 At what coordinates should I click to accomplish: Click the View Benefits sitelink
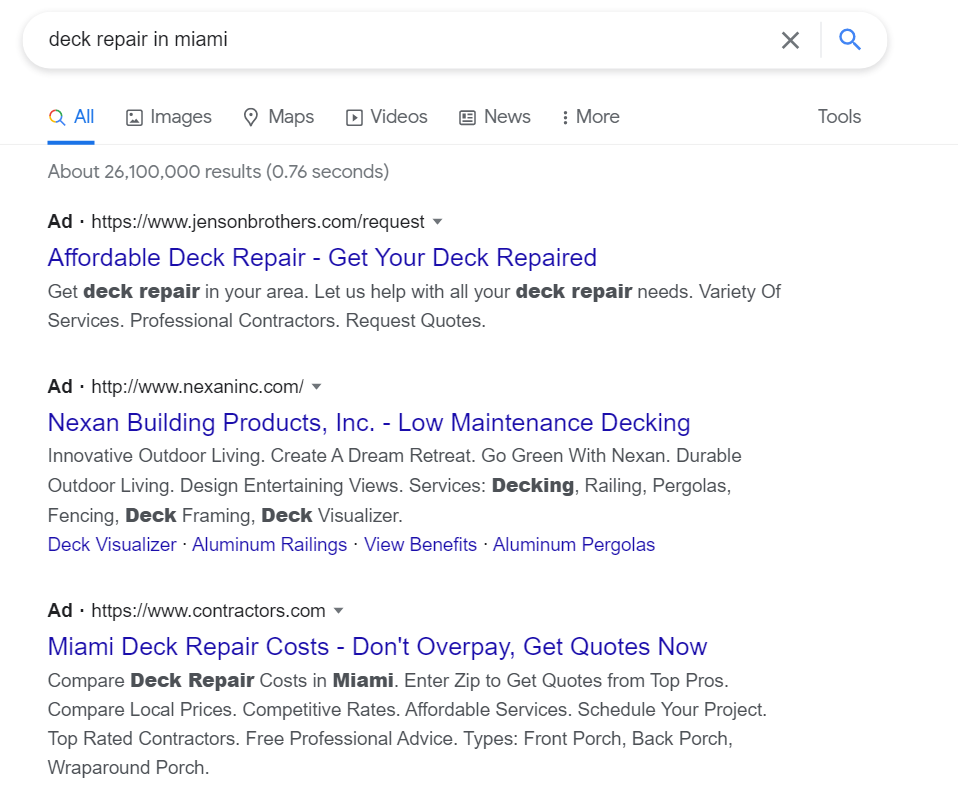(420, 544)
